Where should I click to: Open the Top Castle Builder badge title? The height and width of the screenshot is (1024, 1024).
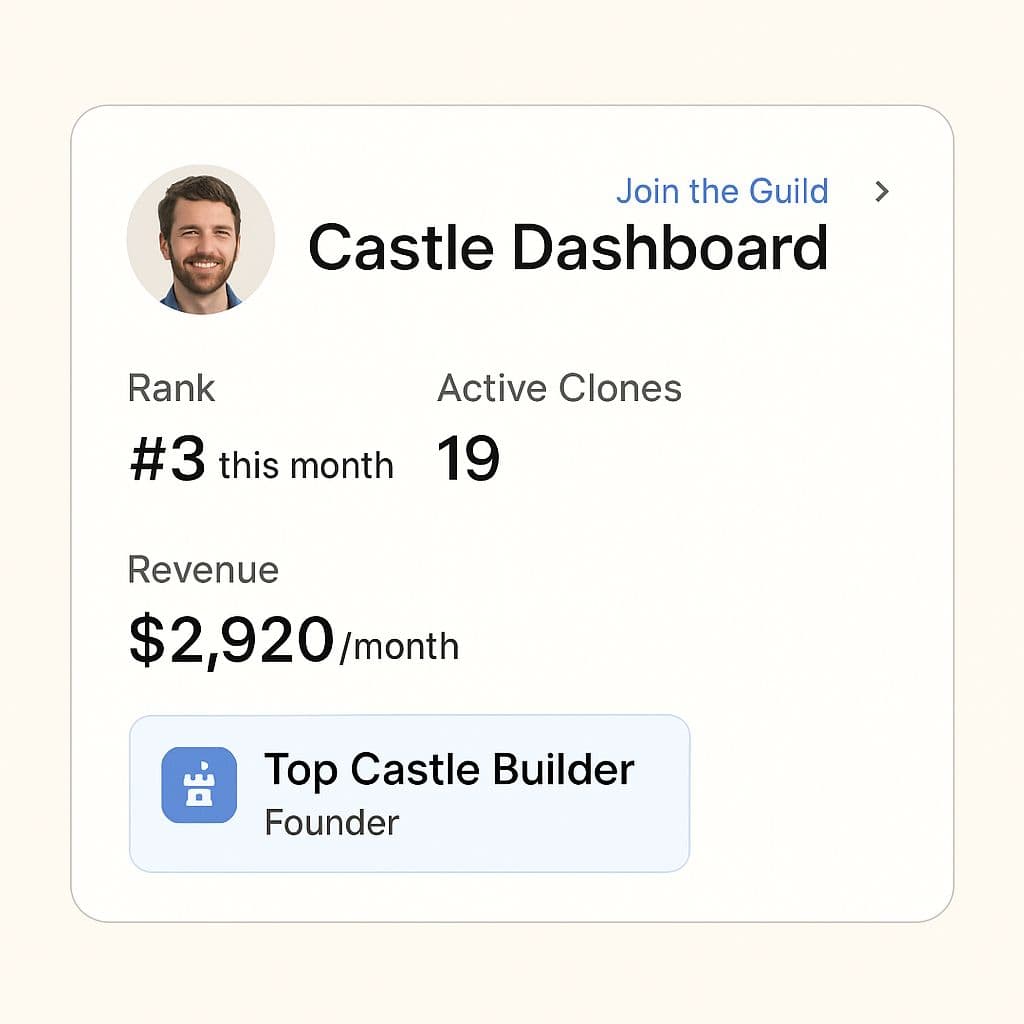click(449, 769)
